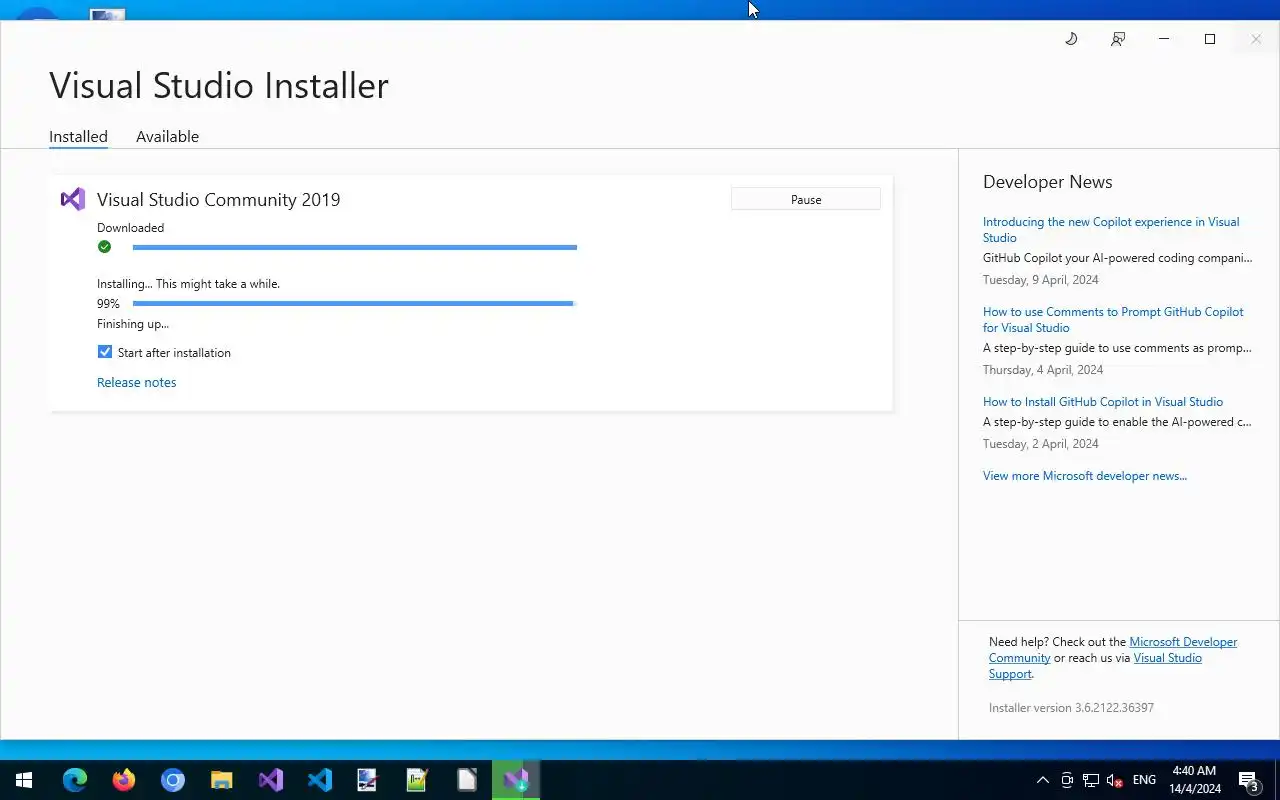Launch Microsoft Edge from the taskbar
Screen dimensions: 1280x800
pyautogui.click(x=75, y=780)
